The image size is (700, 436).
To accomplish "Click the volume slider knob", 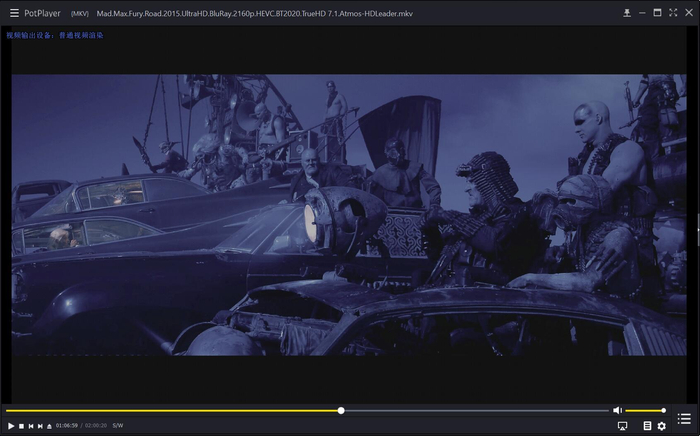I will point(663,411).
